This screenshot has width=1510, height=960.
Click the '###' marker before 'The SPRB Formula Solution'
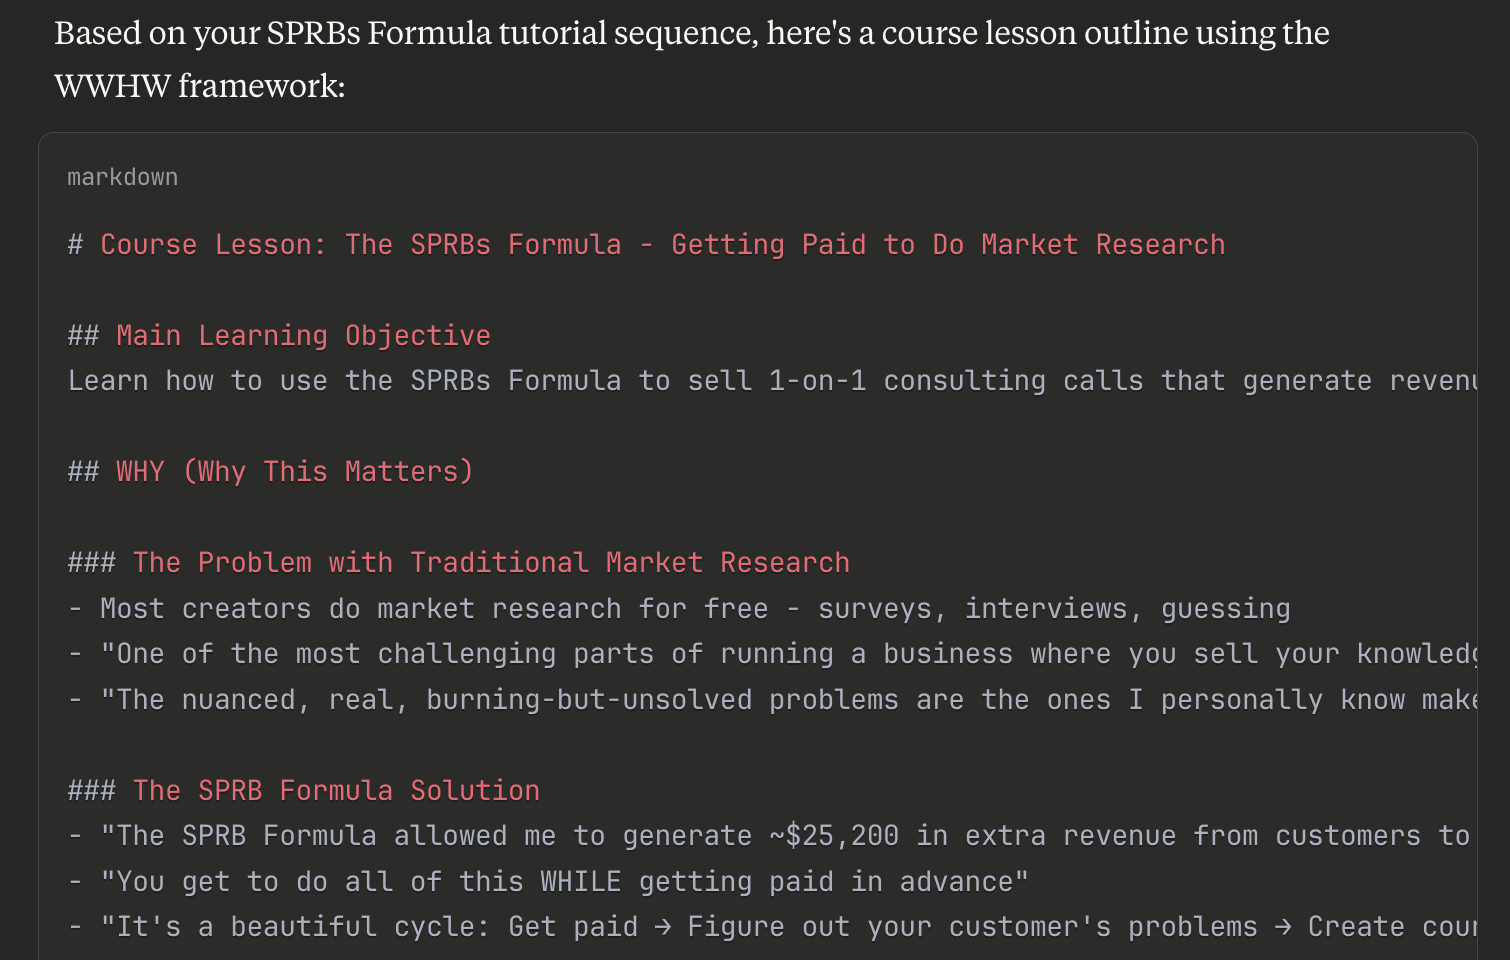click(91, 791)
